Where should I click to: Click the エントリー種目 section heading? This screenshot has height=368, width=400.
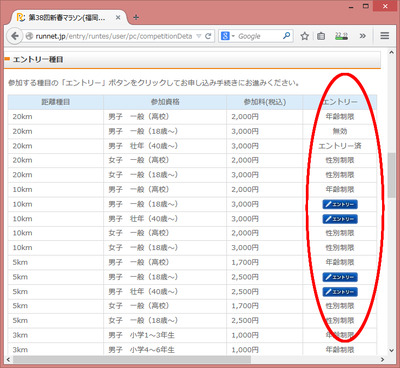point(38,60)
